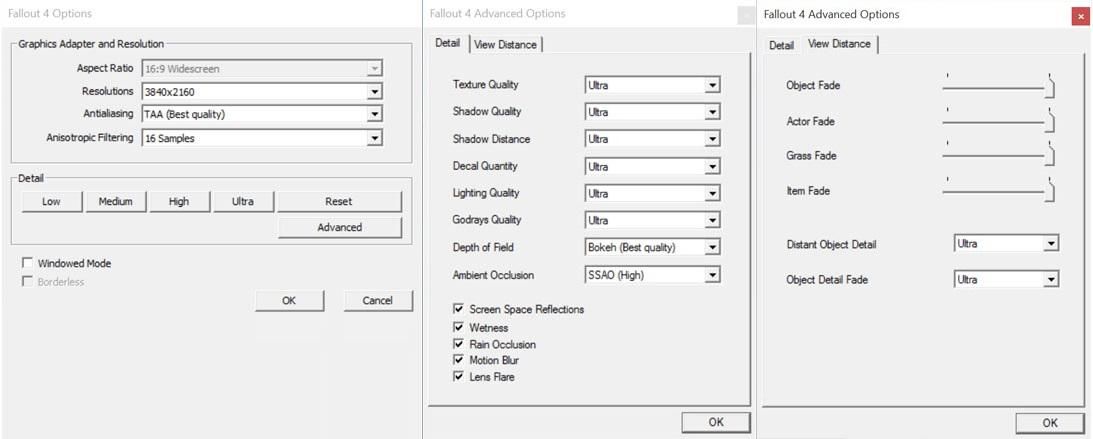Open the Resolutions dropdown showing 3840x2160
1093x439 pixels.
262,91
